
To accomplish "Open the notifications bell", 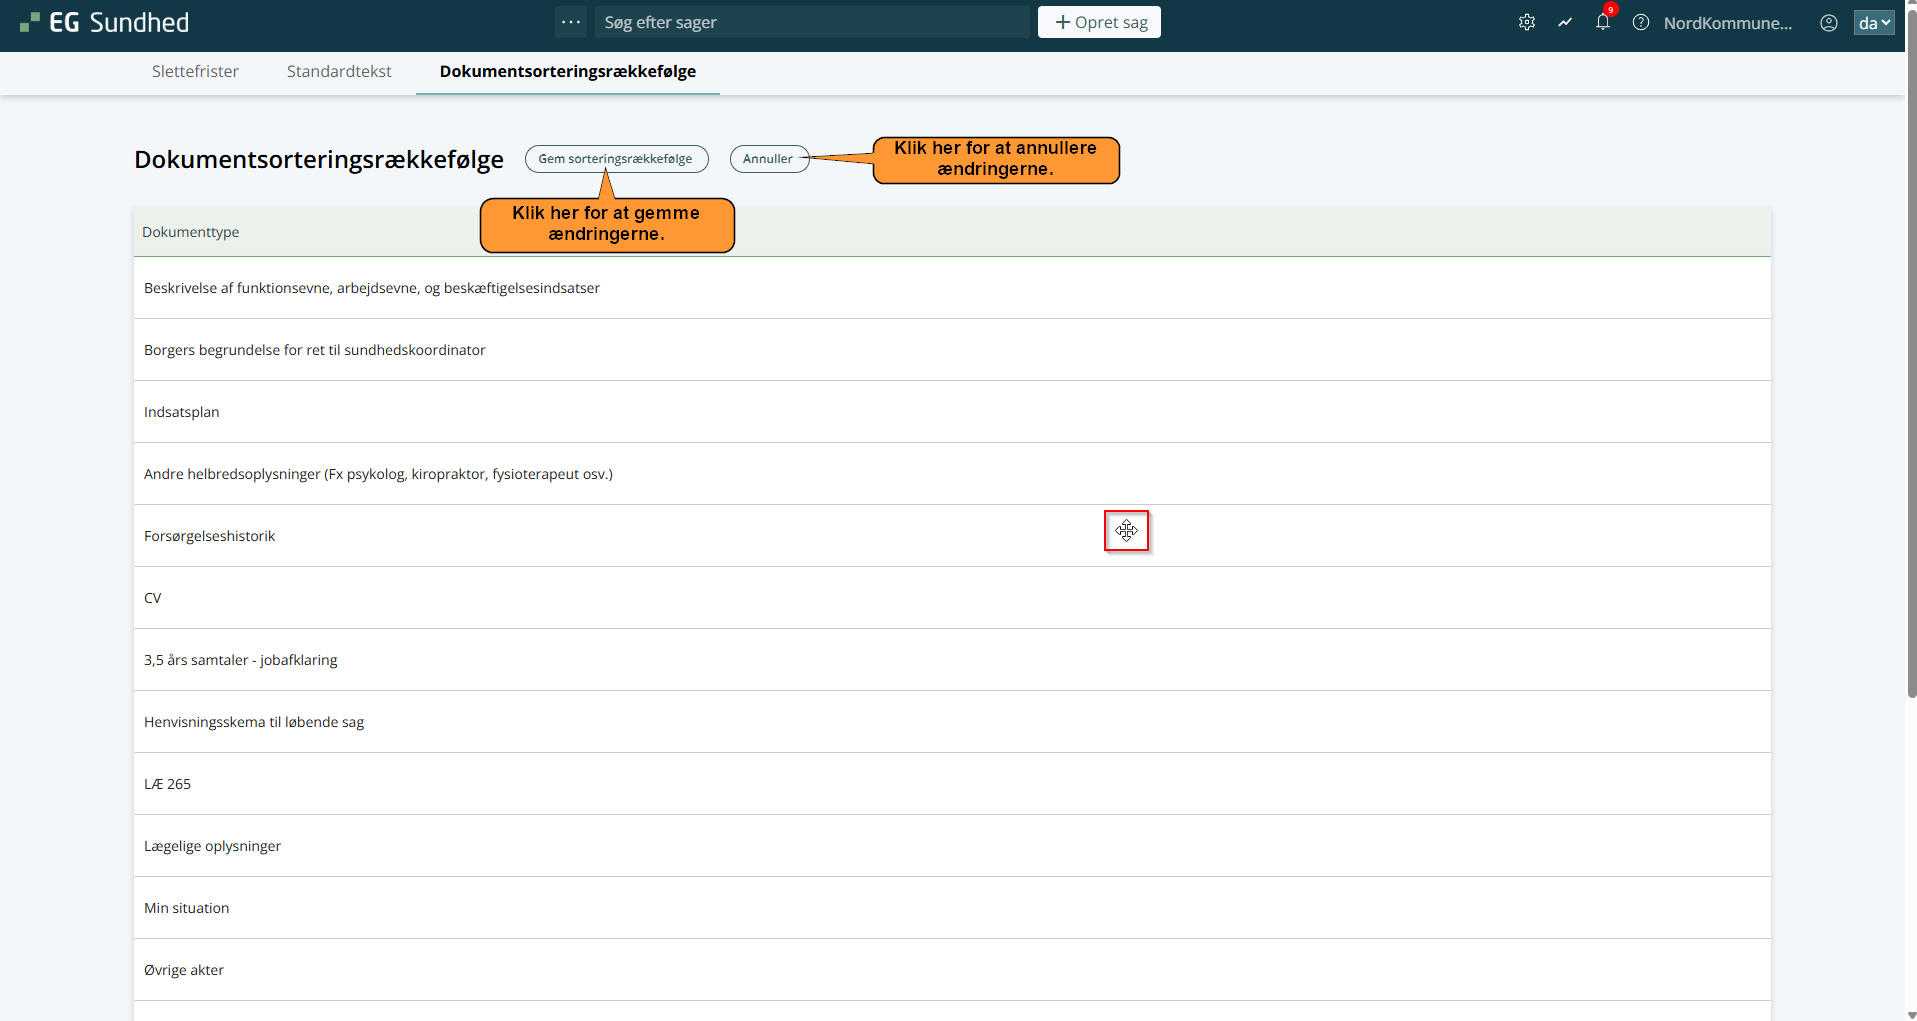I will click(x=1602, y=22).
